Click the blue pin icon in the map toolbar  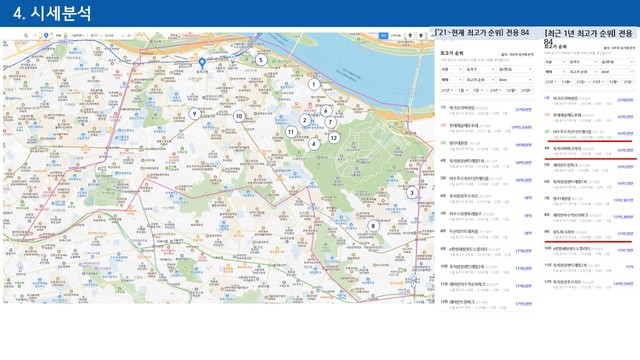point(46,36)
